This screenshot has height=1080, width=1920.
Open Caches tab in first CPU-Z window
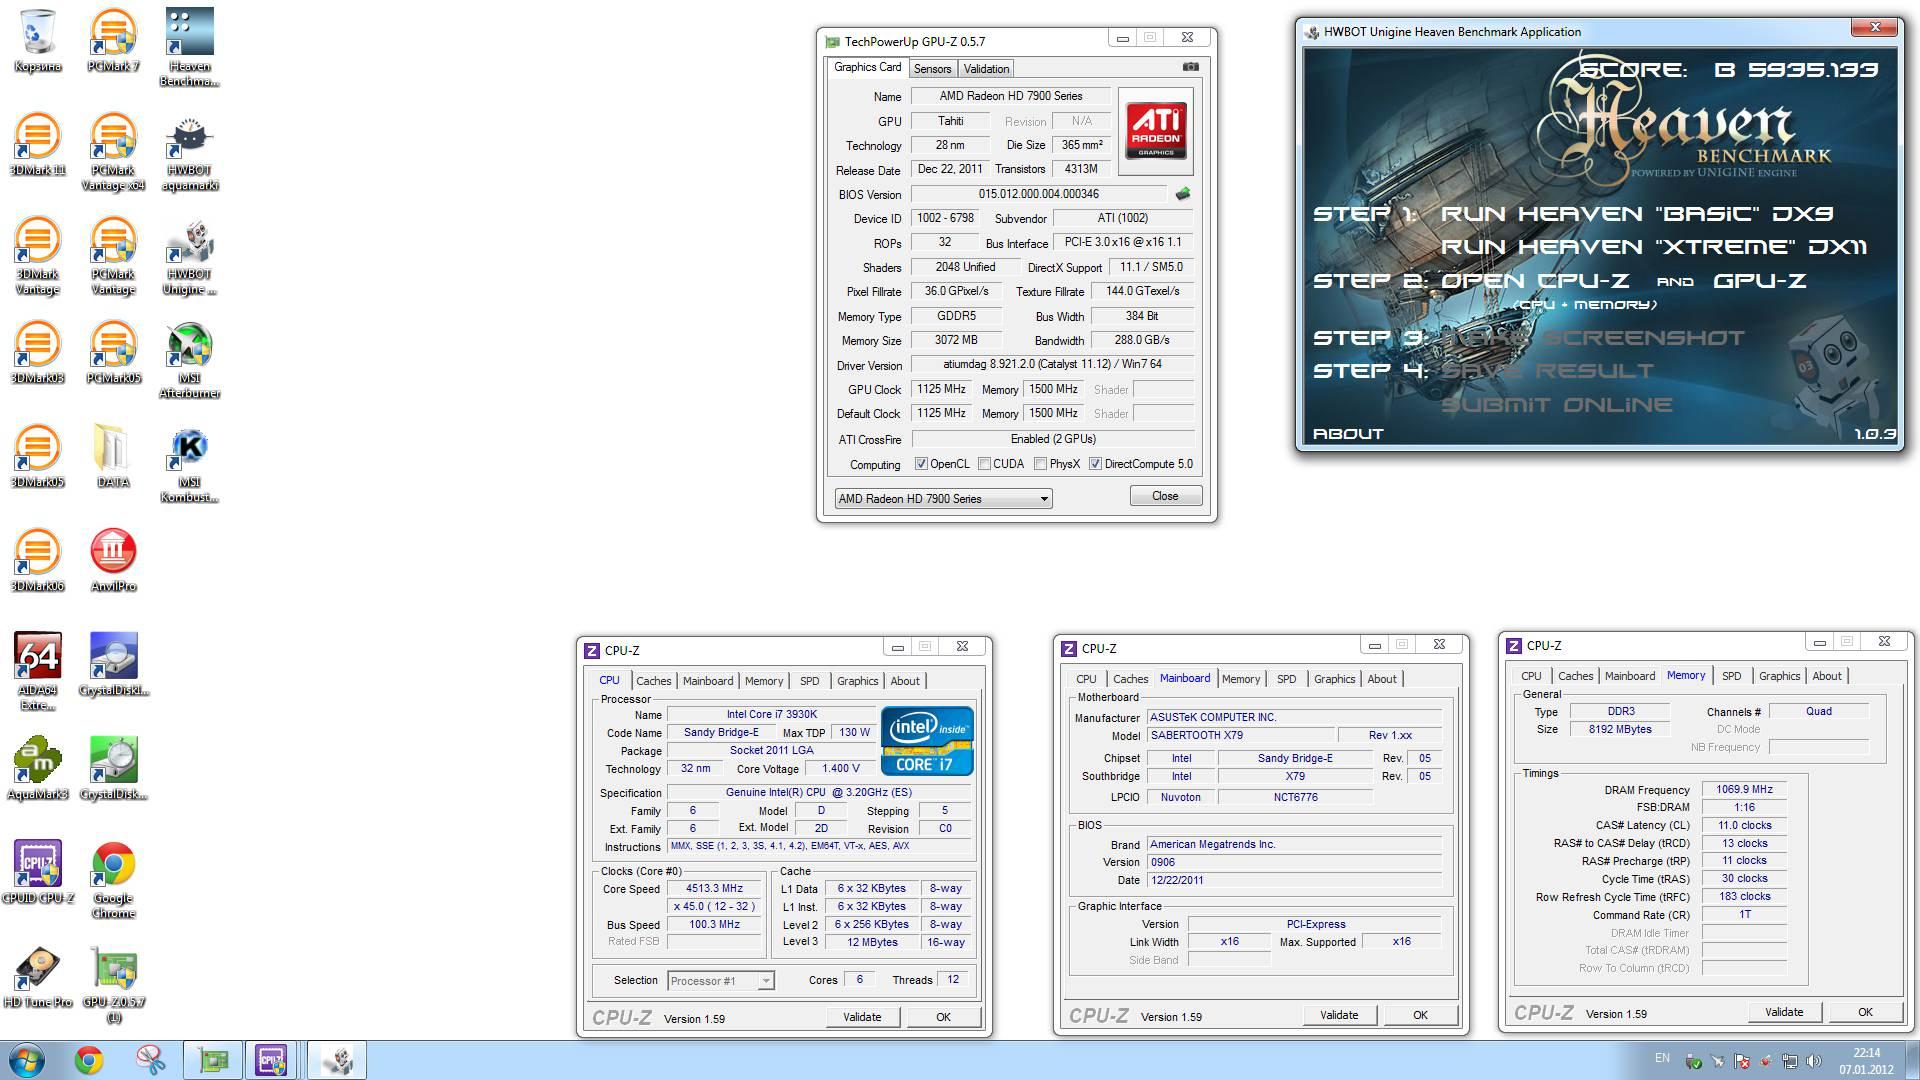point(653,681)
